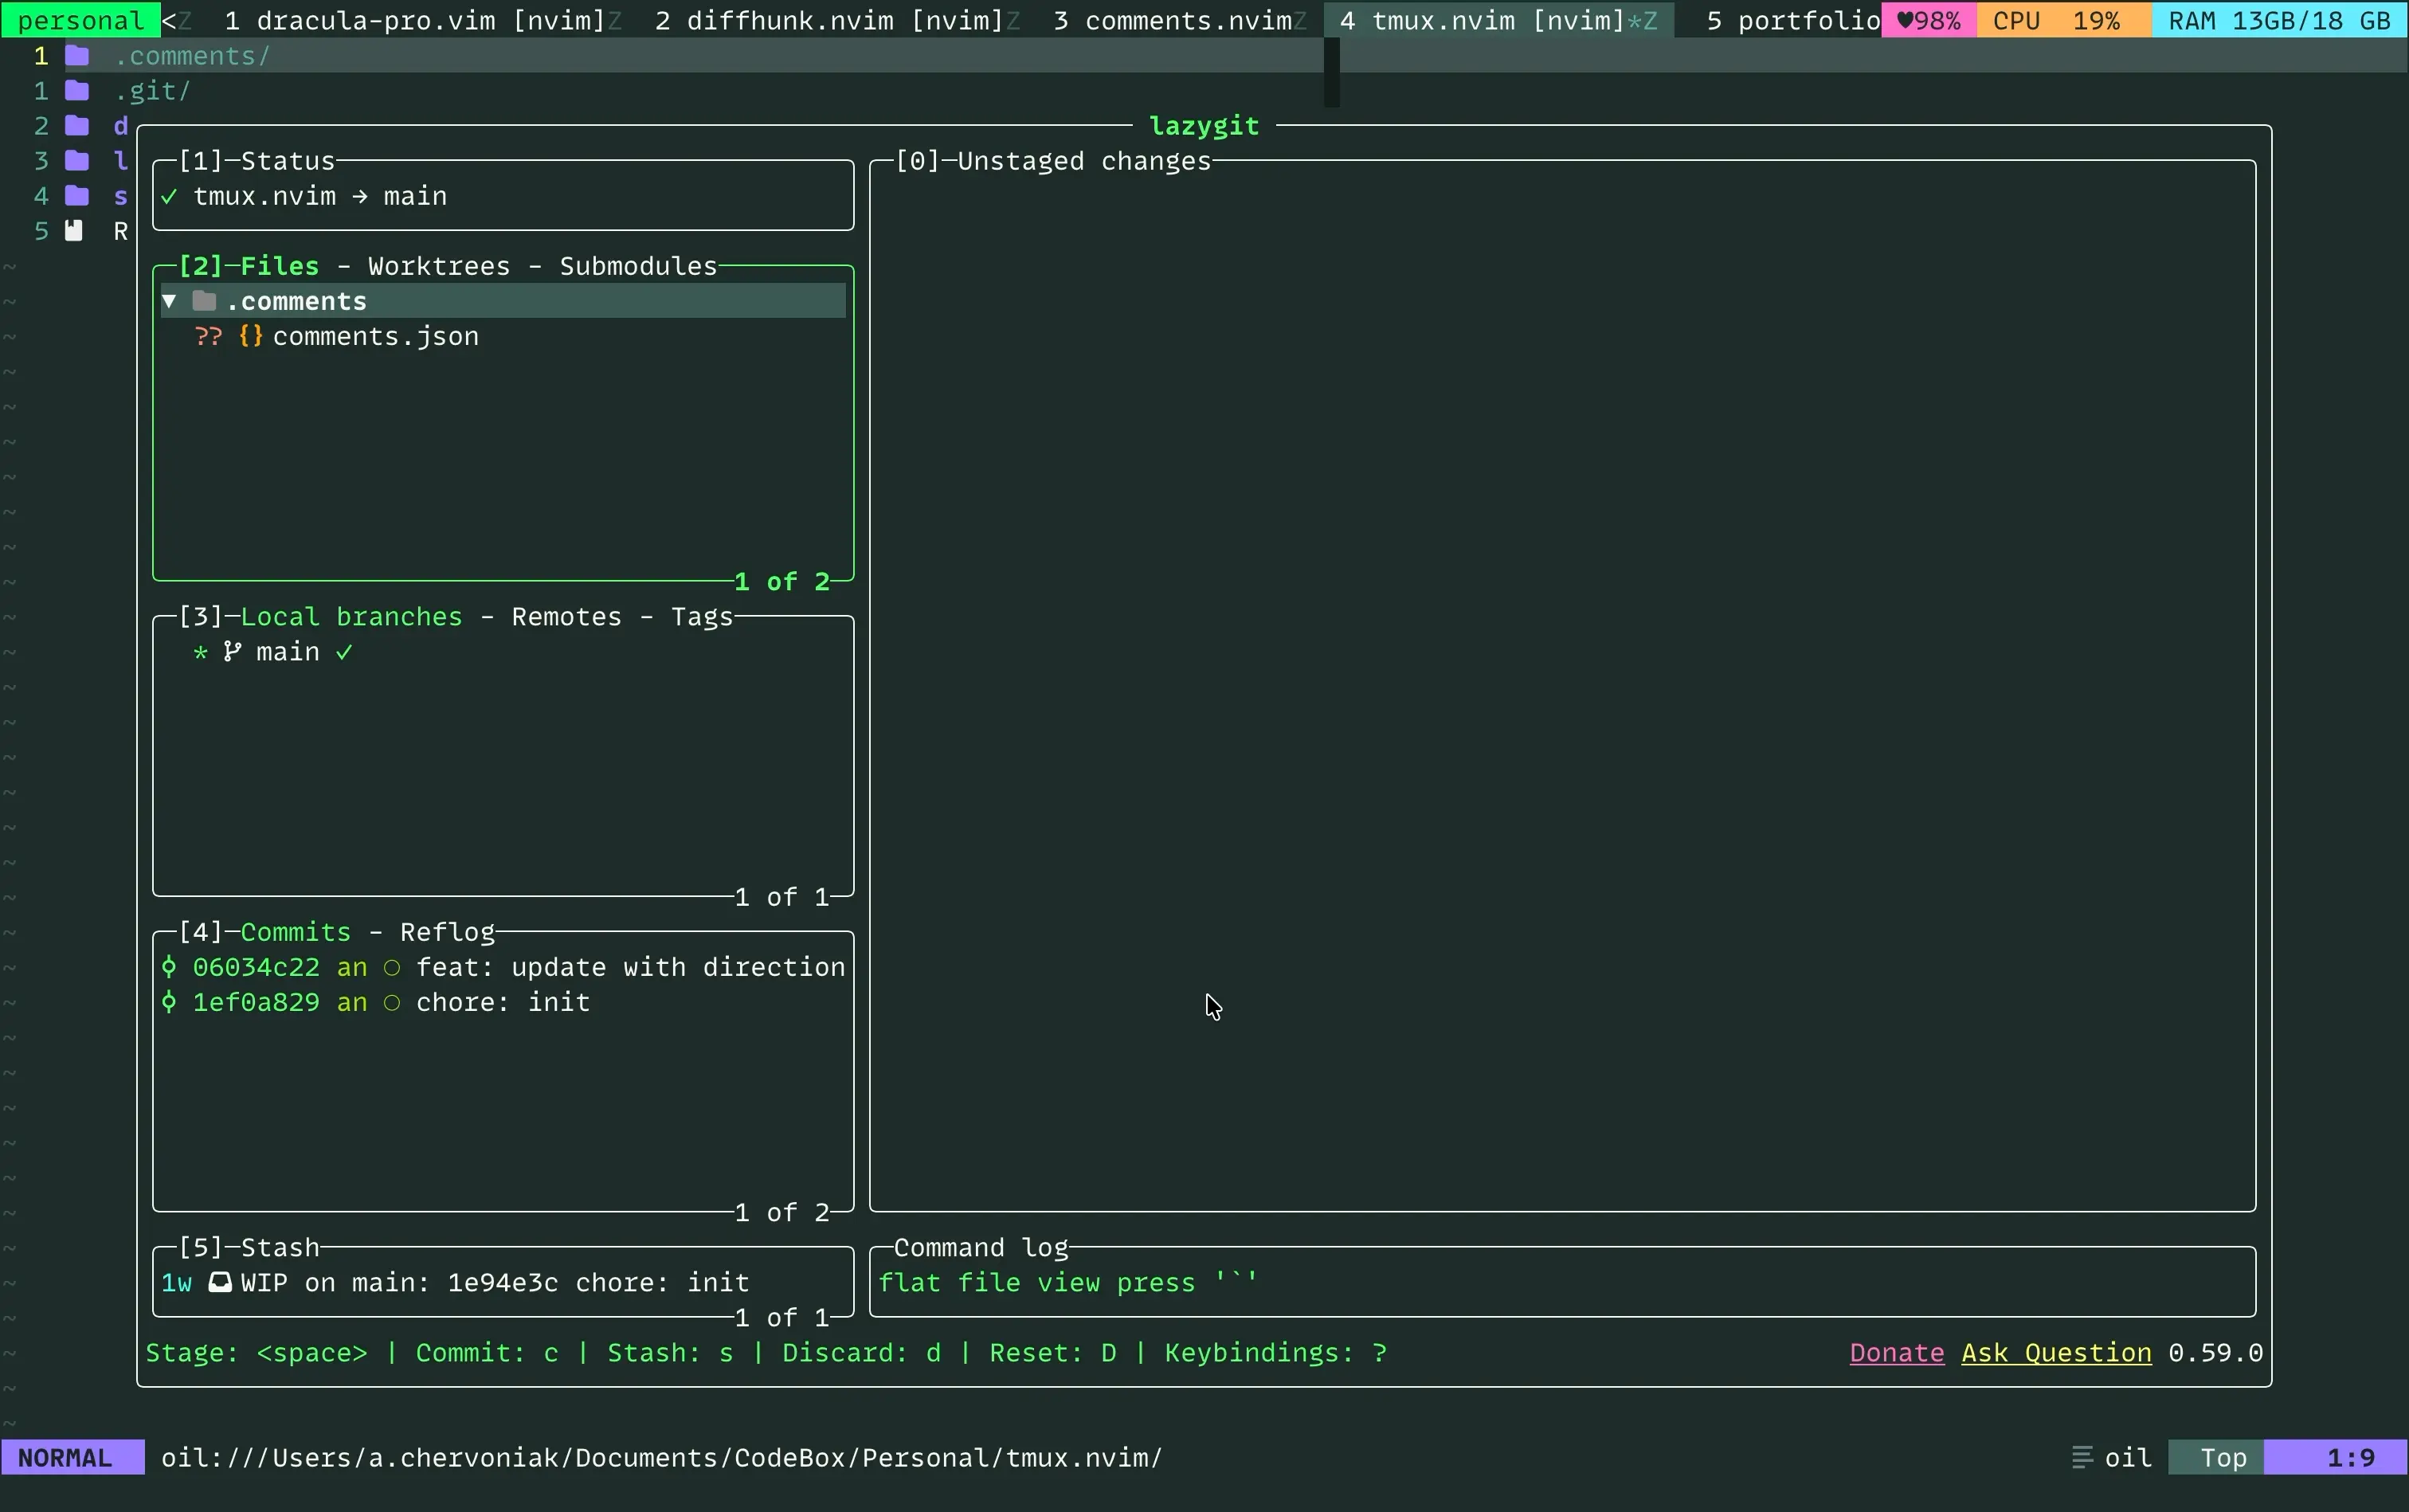This screenshot has height=1512, width=2409.
Task: Switch to the Local branches tab
Action: coord(352,617)
